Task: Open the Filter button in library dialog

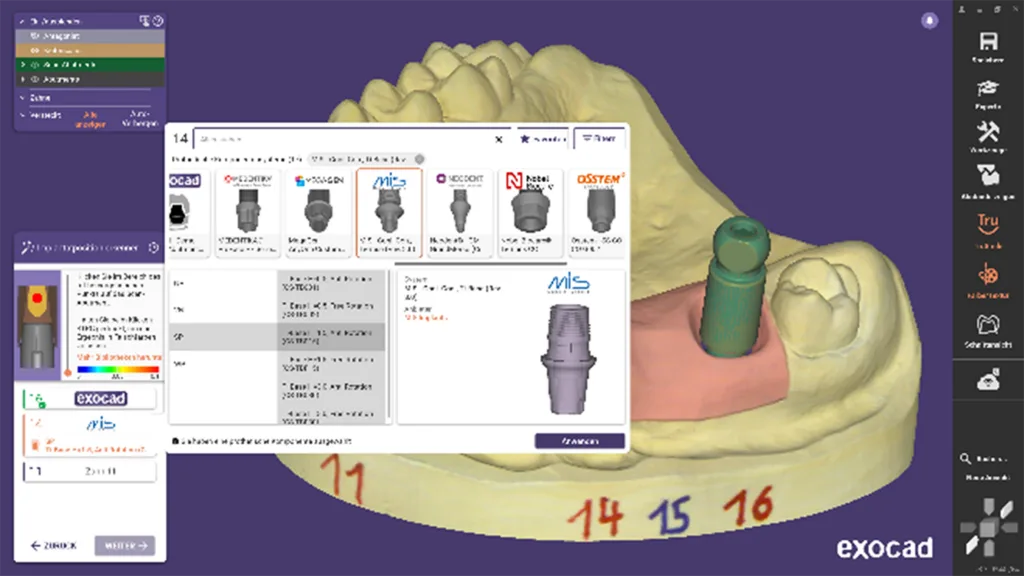Action: coord(599,138)
